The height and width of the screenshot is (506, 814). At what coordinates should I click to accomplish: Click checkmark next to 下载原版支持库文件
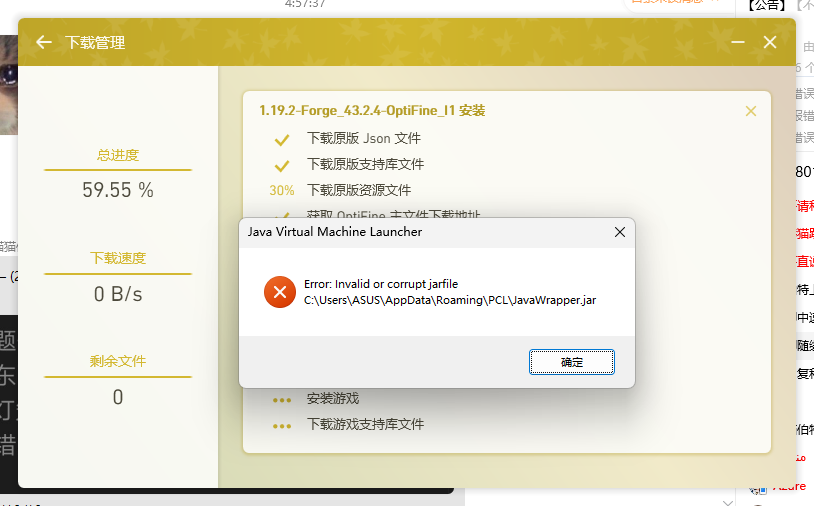click(282, 166)
